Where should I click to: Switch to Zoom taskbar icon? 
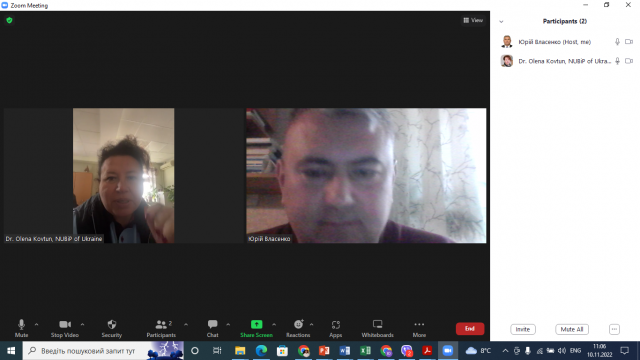tap(448, 351)
